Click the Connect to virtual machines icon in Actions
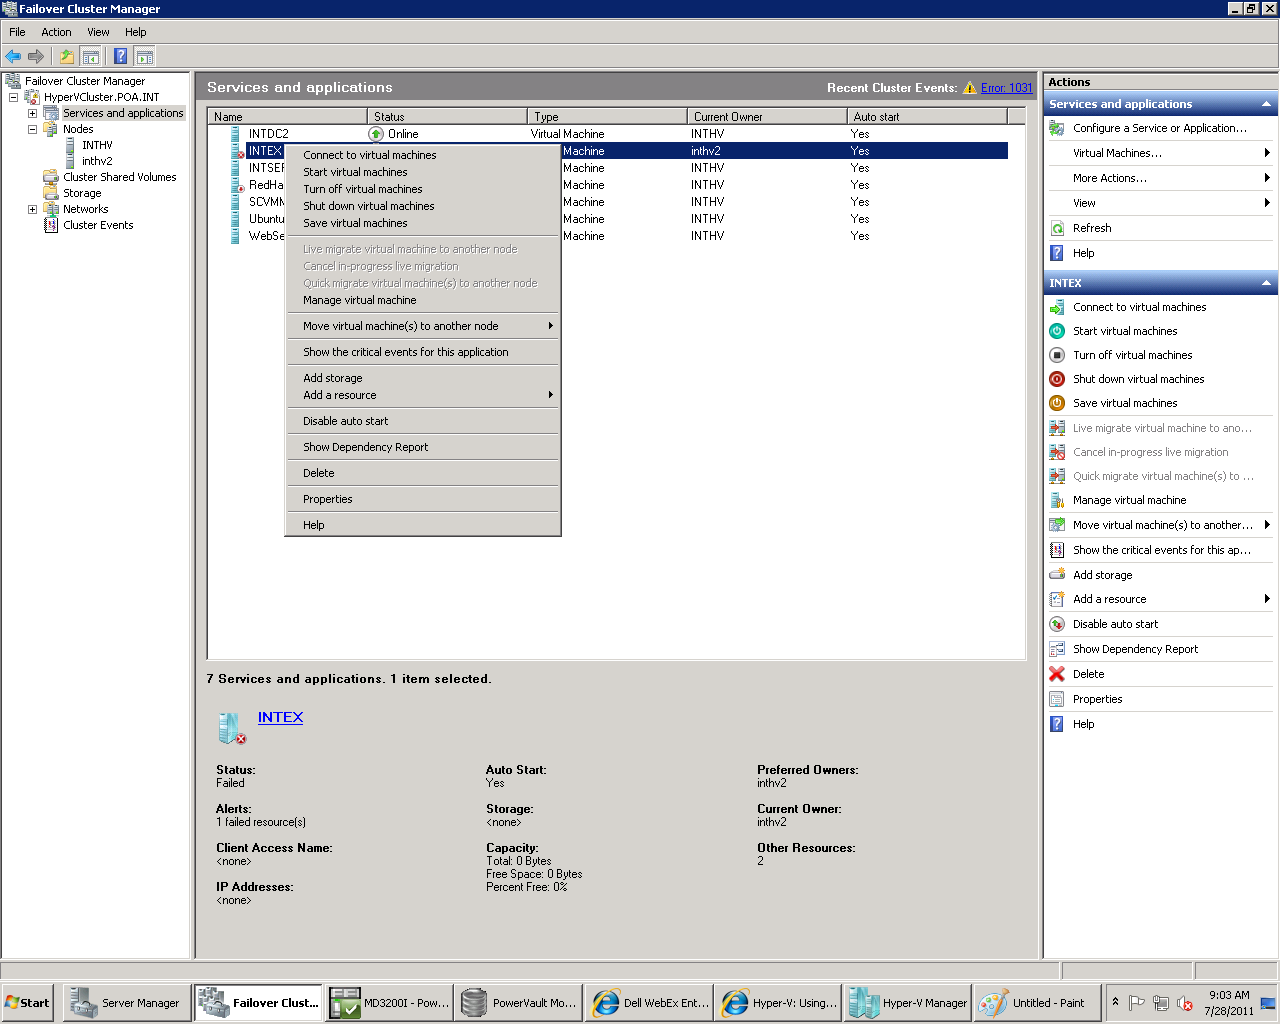 1057,307
